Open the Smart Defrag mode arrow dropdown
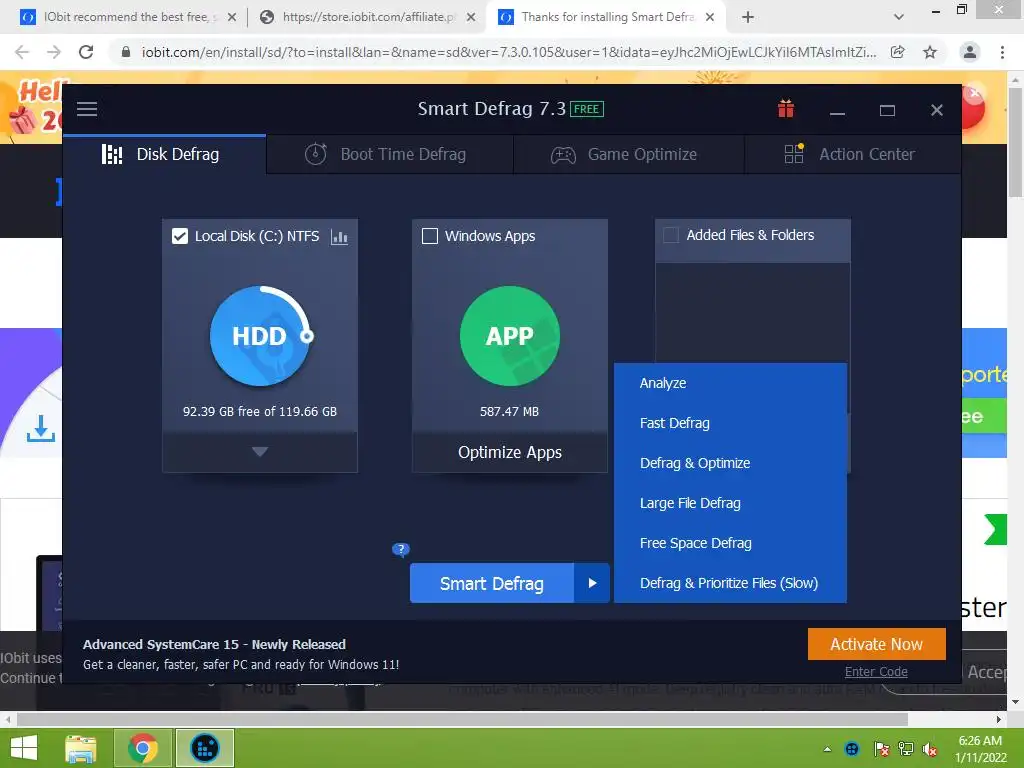Viewport: 1024px width, 768px height. click(592, 583)
